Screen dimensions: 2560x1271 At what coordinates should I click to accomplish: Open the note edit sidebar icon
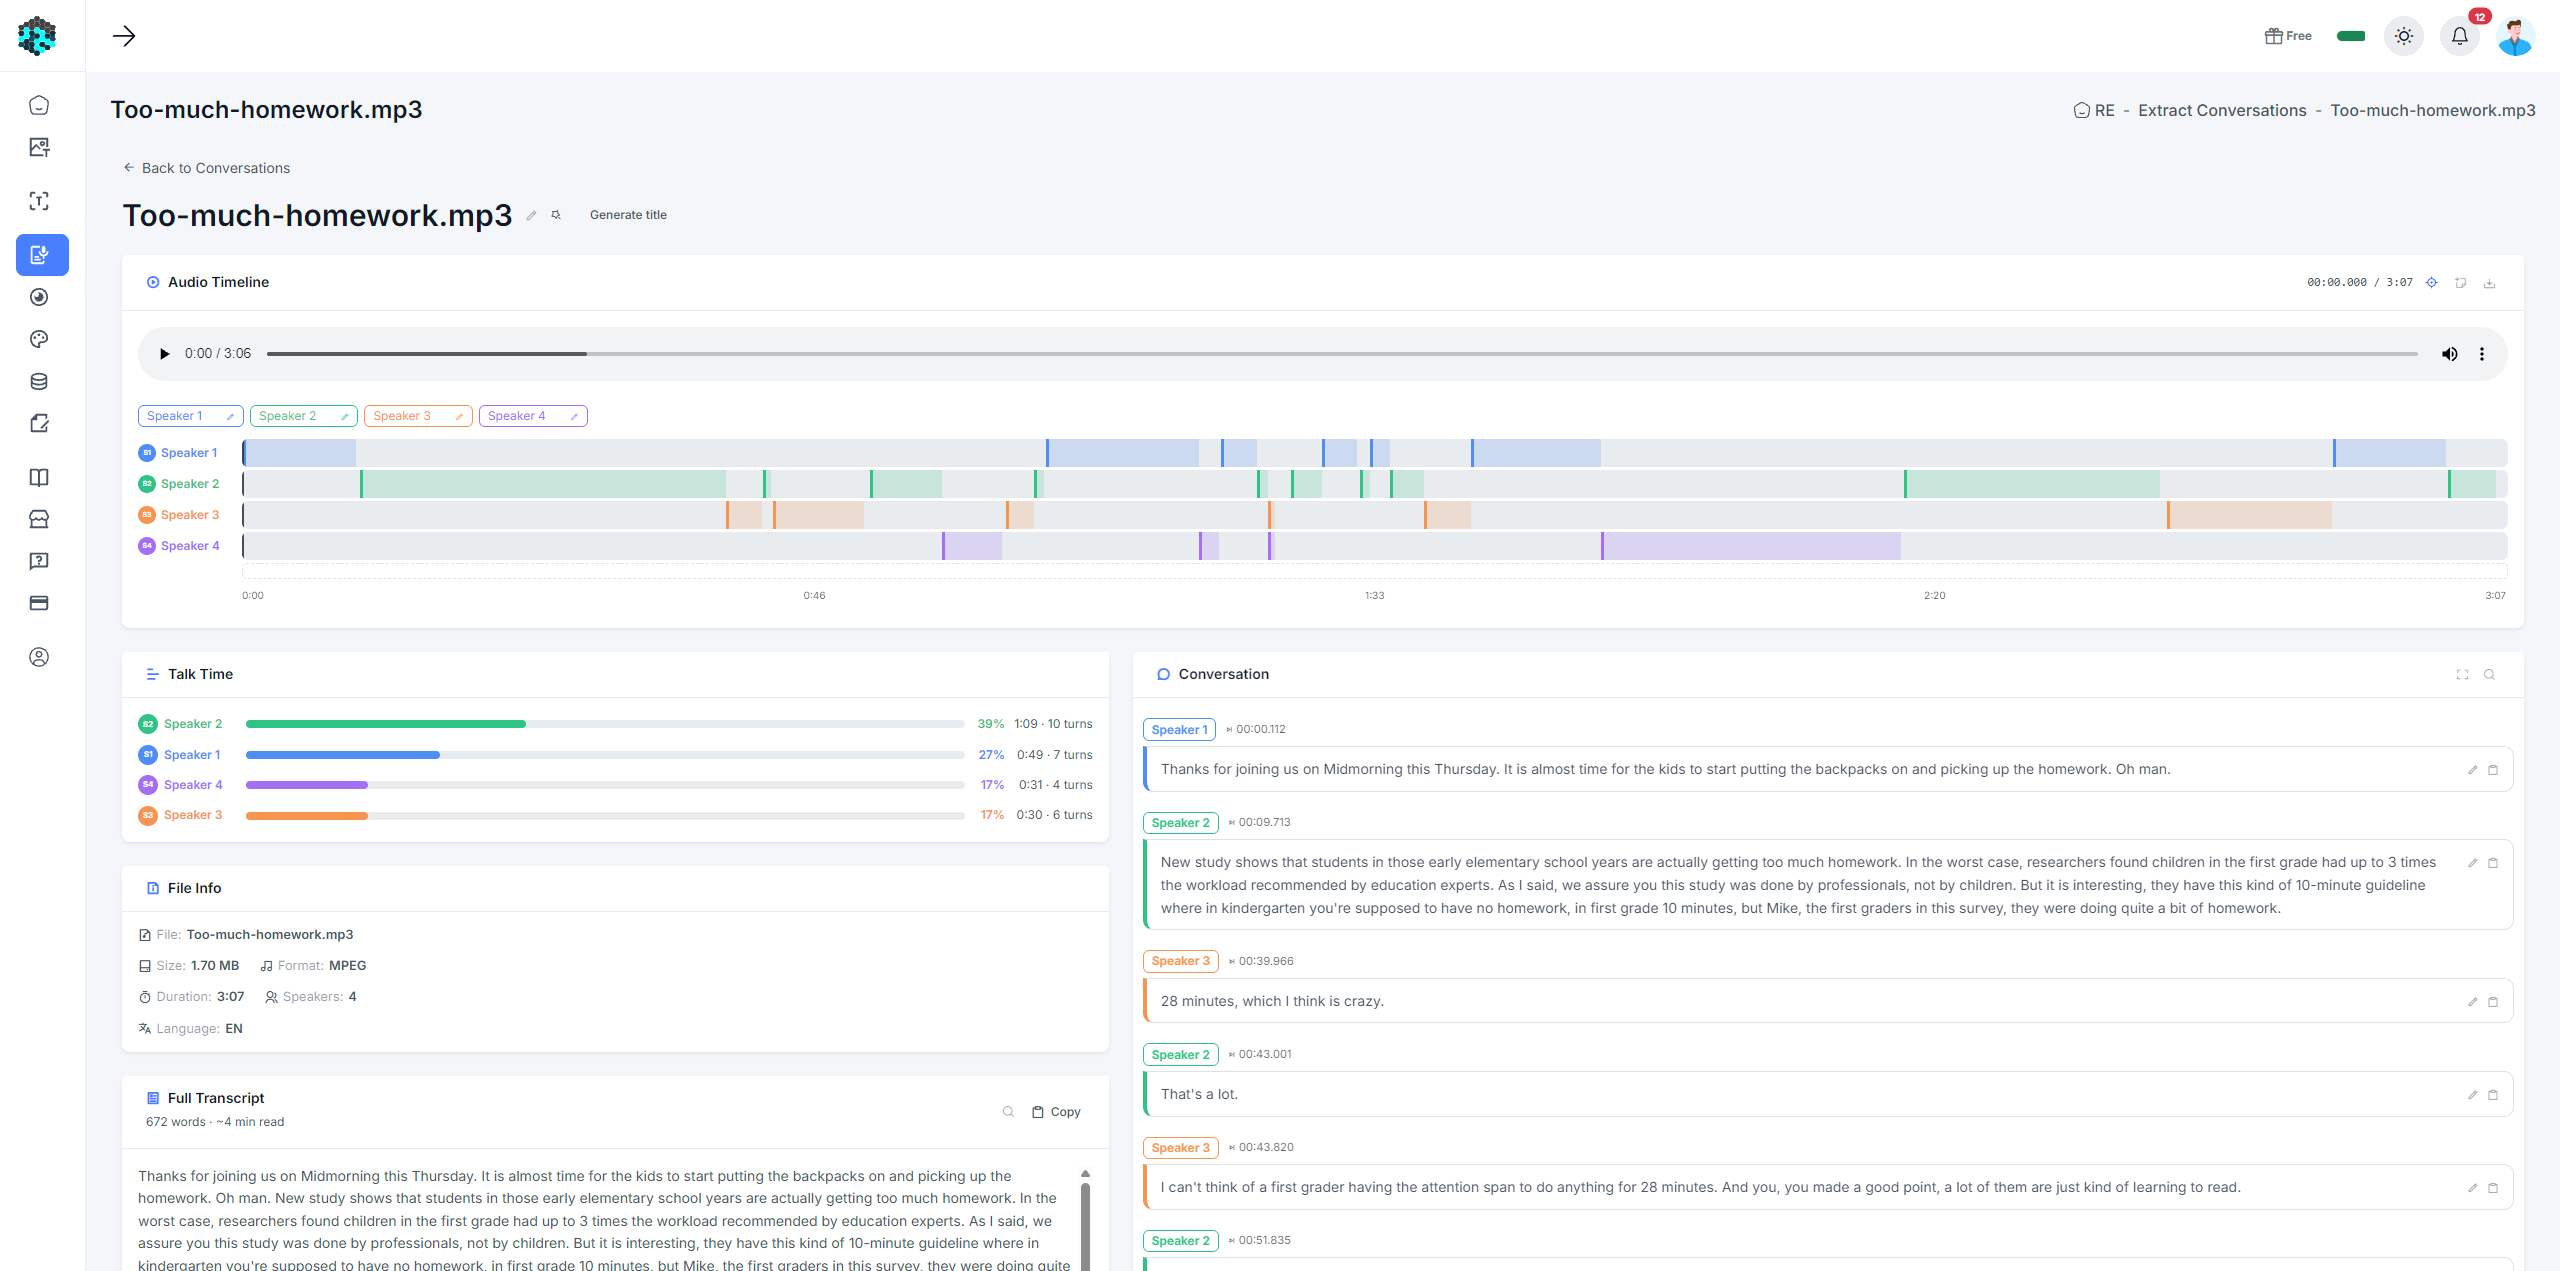click(x=39, y=423)
